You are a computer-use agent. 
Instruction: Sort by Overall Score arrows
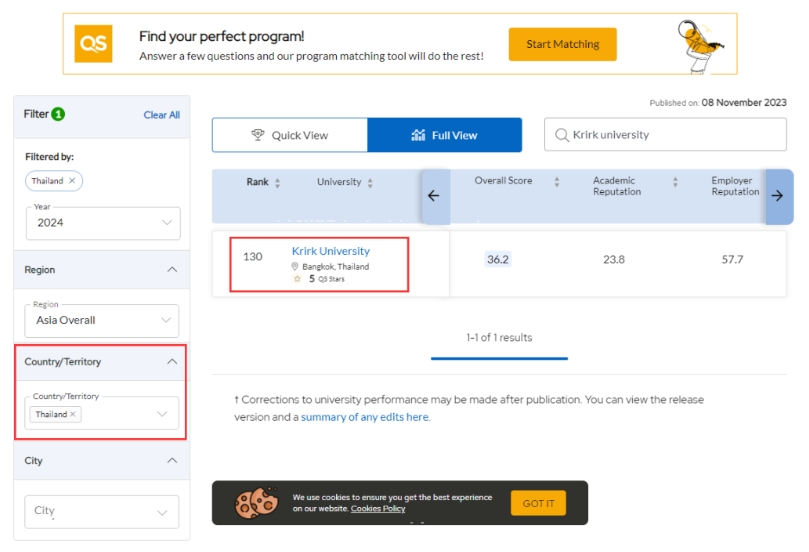point(557,181)
